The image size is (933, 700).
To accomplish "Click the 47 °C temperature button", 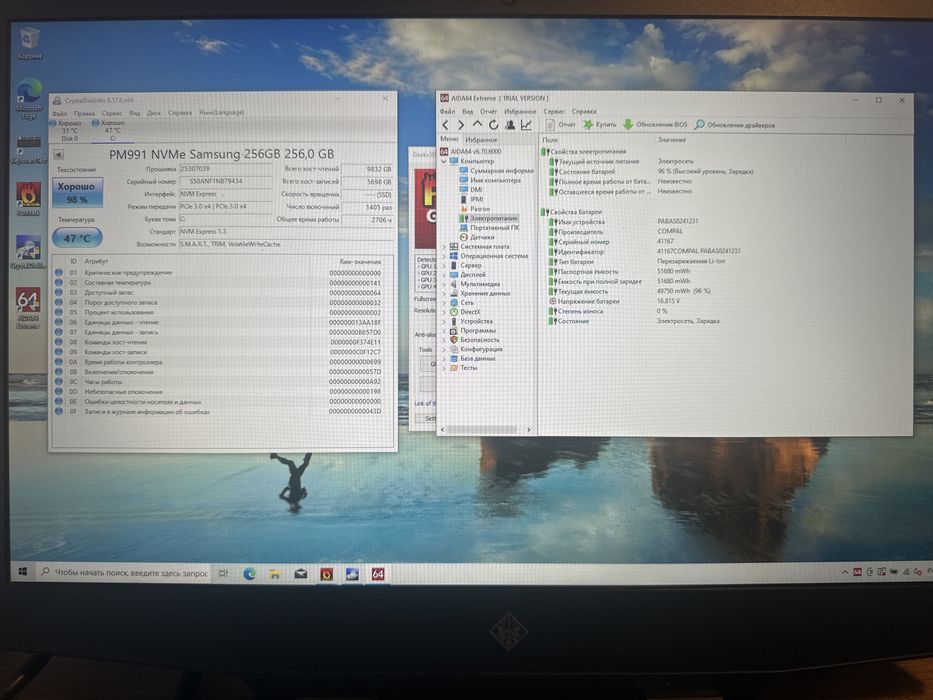I will 77,238.
